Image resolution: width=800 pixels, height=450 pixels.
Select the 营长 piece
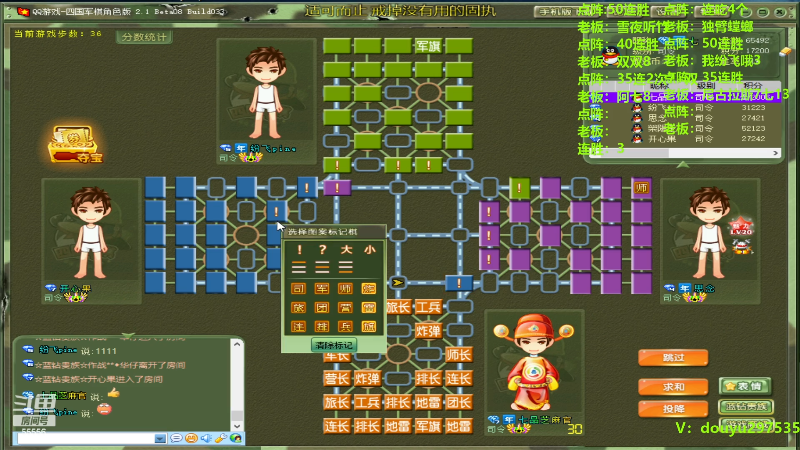click(336, 379)
